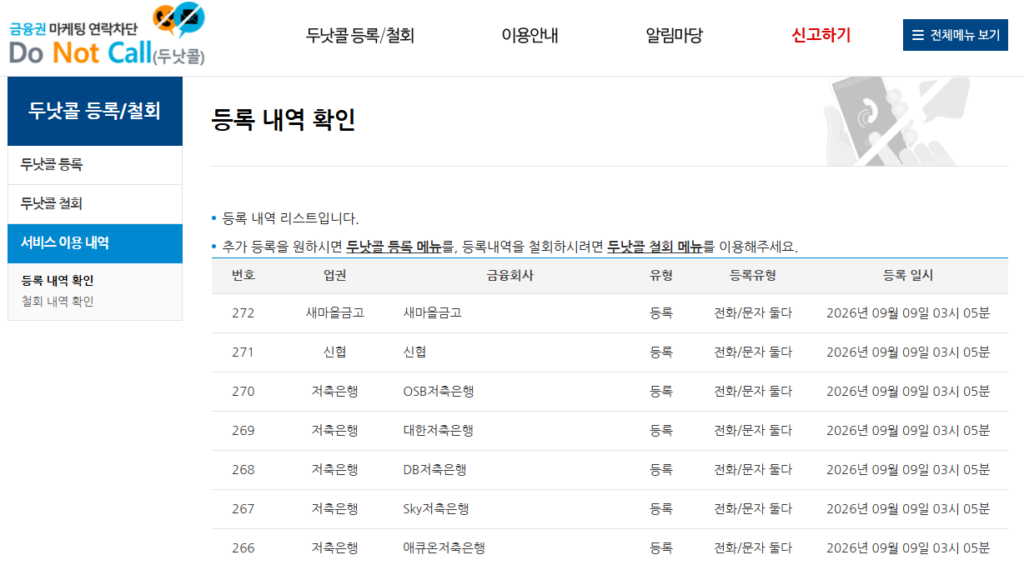1024x565 pixels.
Task: Click the 유형 column header
Action: [661, 276]
